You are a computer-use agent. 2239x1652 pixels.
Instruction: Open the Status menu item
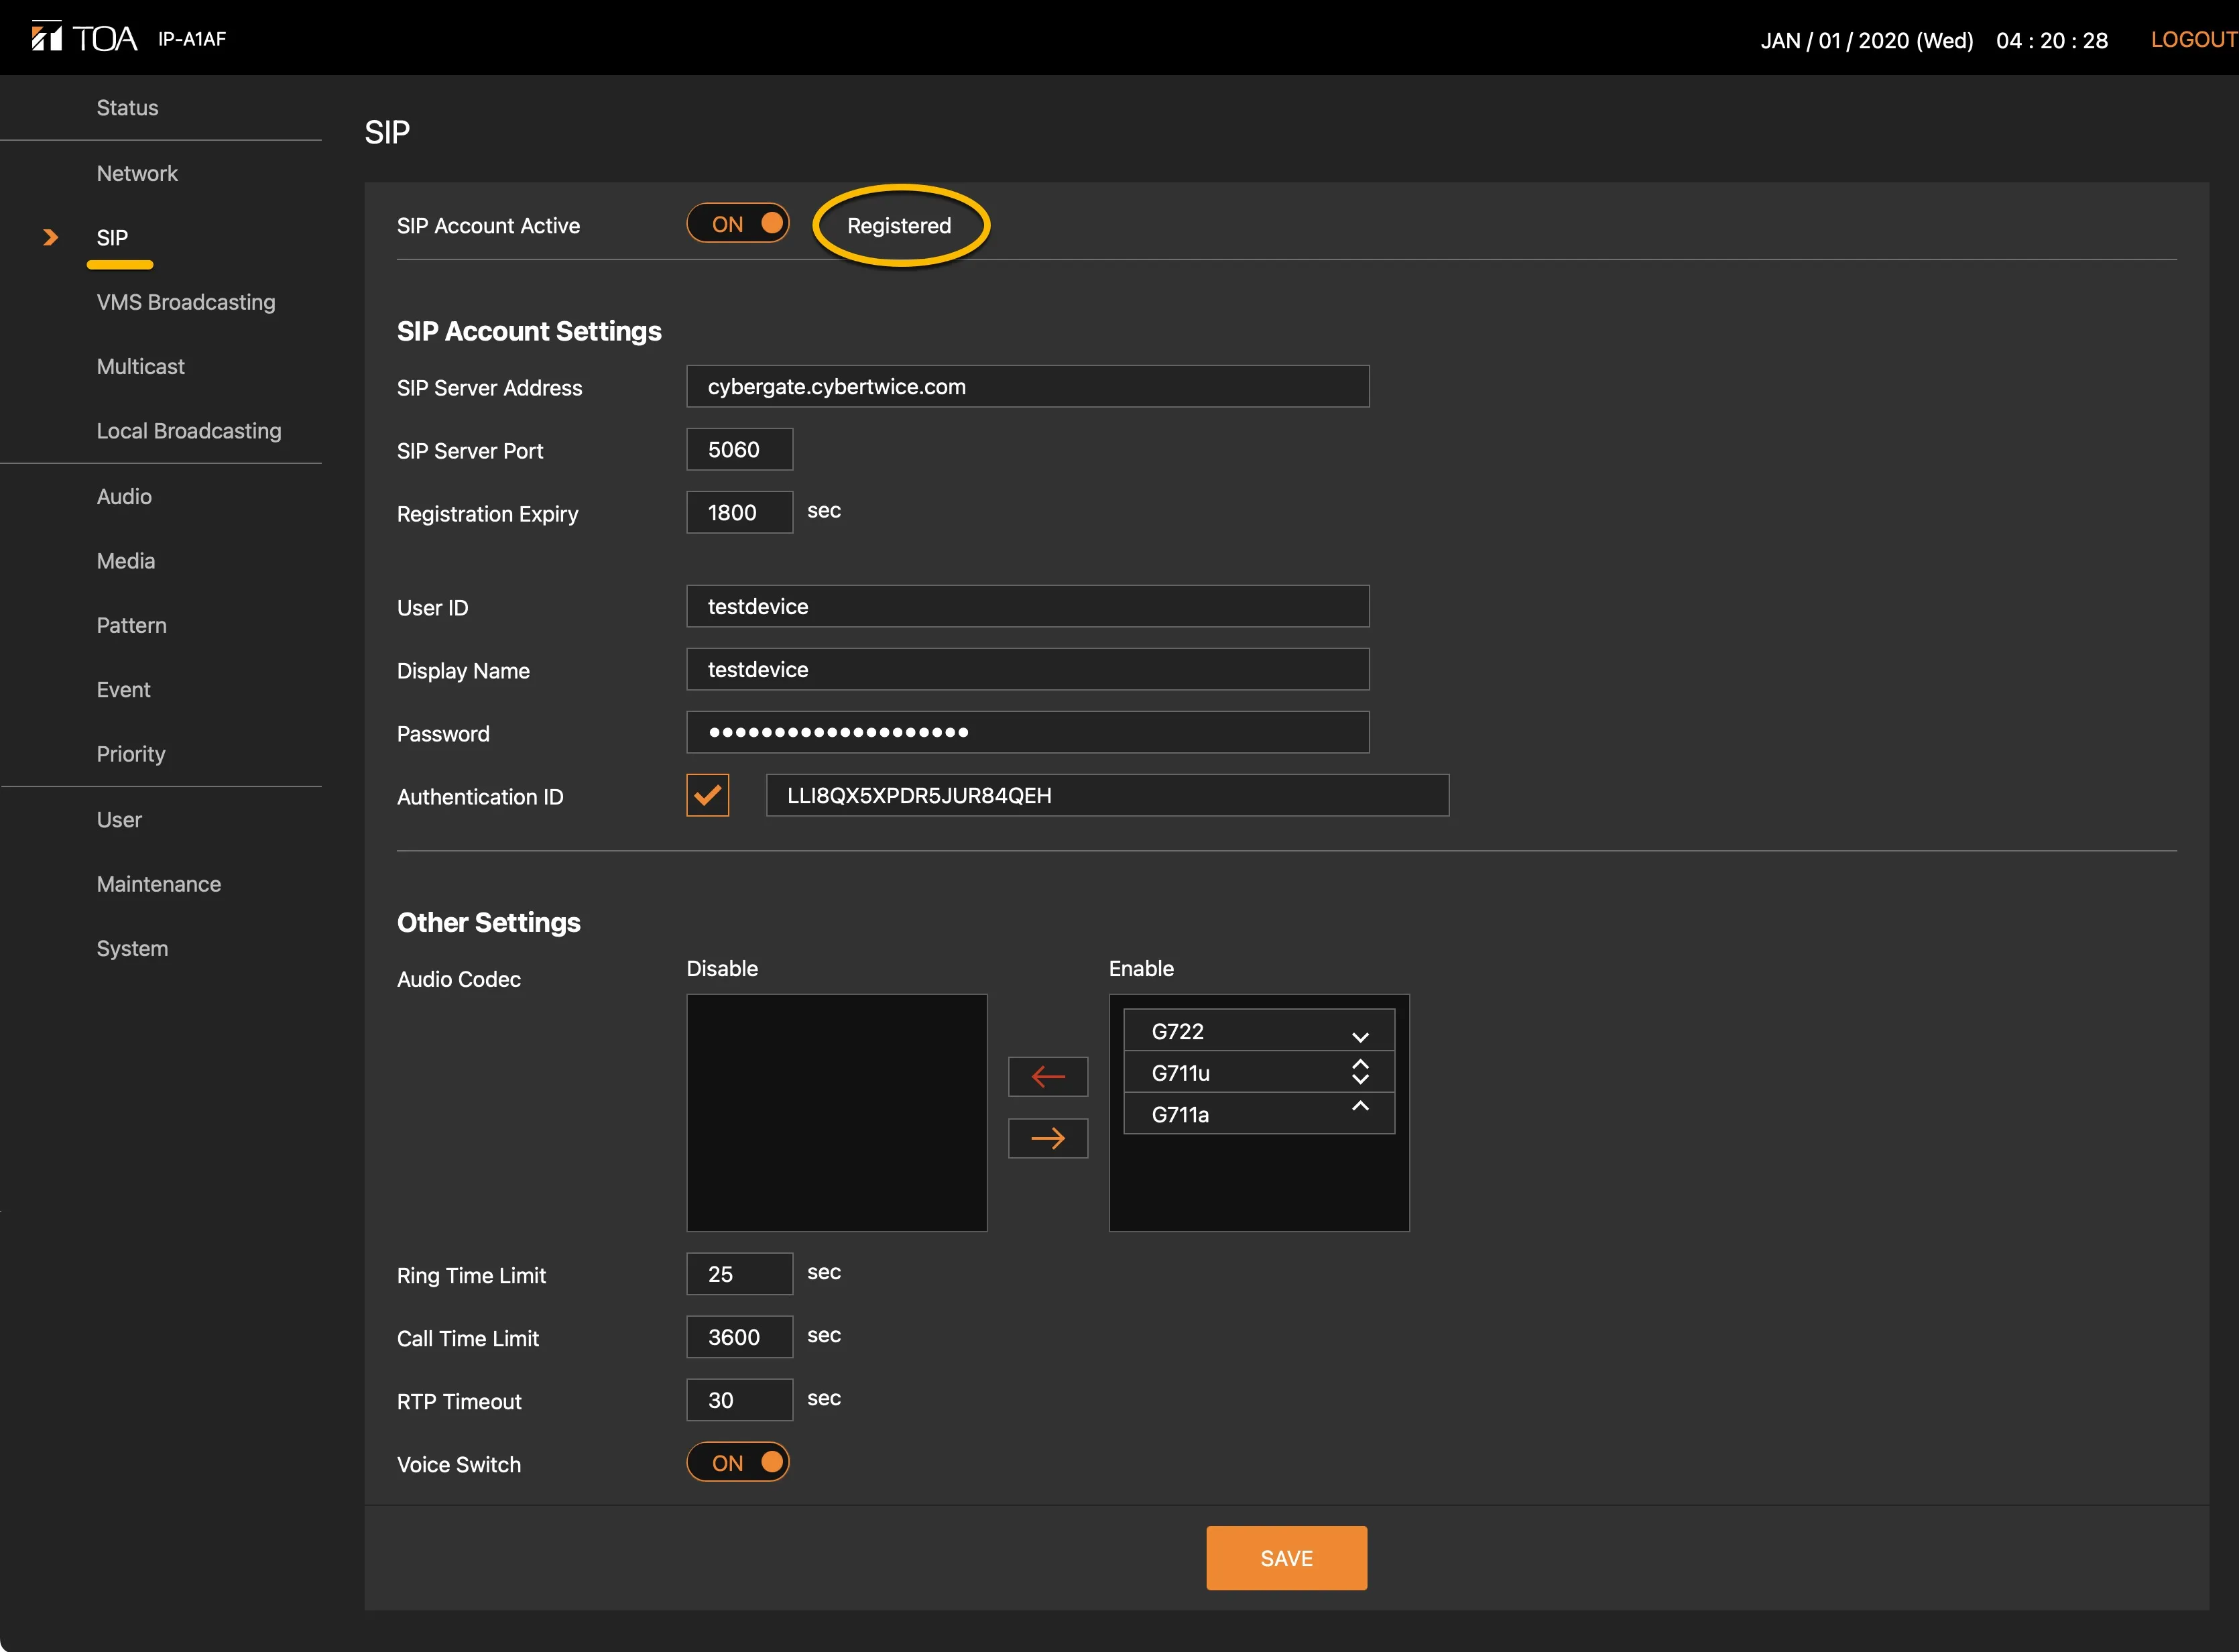127,108
